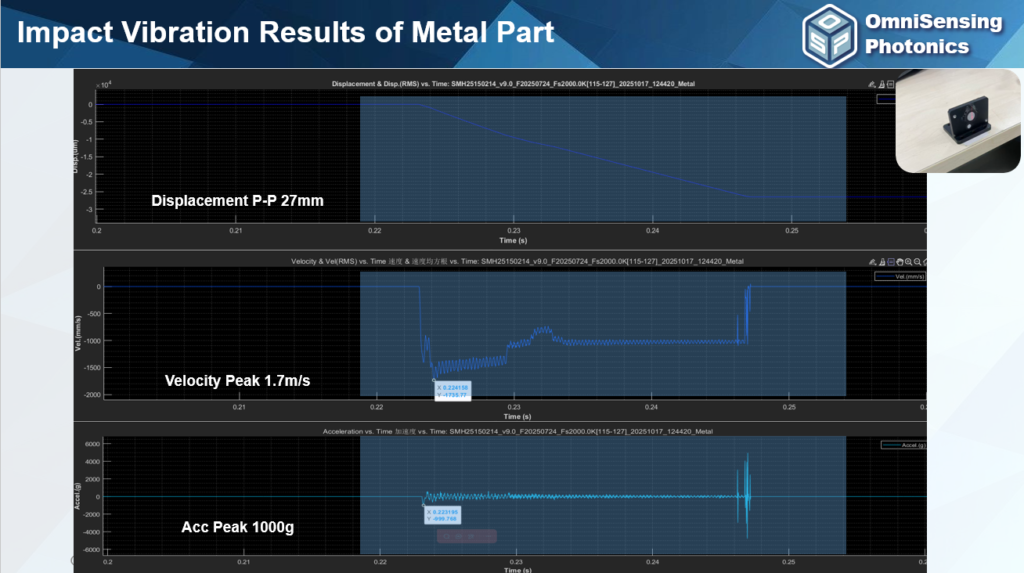Enable Data Tips tool in velocity plot toolbar

point(882,261)
